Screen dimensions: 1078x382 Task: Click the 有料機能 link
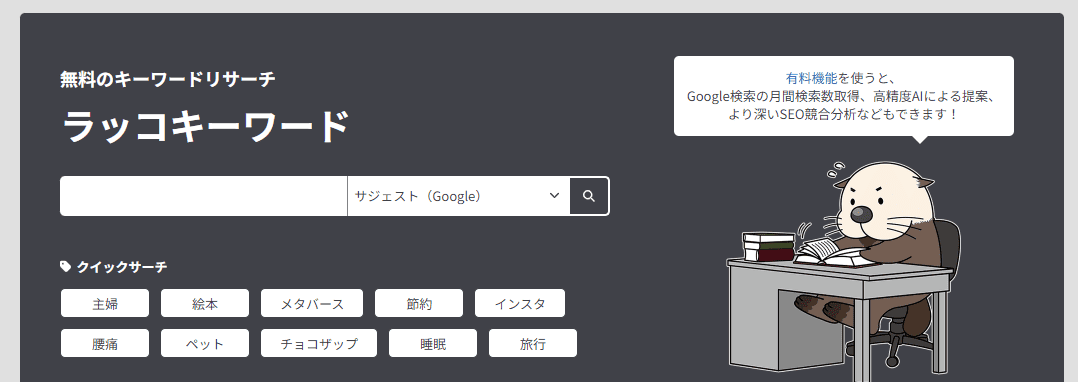tap(811, 78)
